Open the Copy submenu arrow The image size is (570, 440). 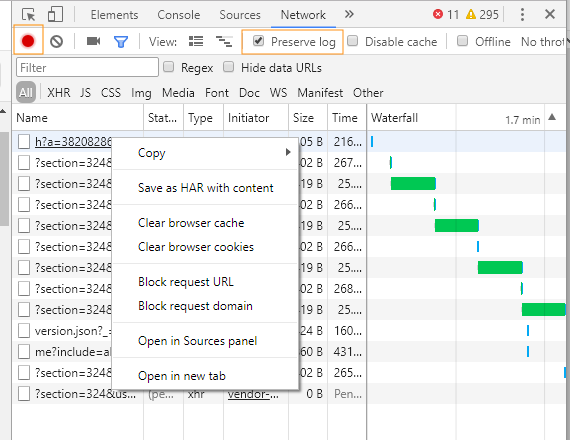(x=288, y=152)
